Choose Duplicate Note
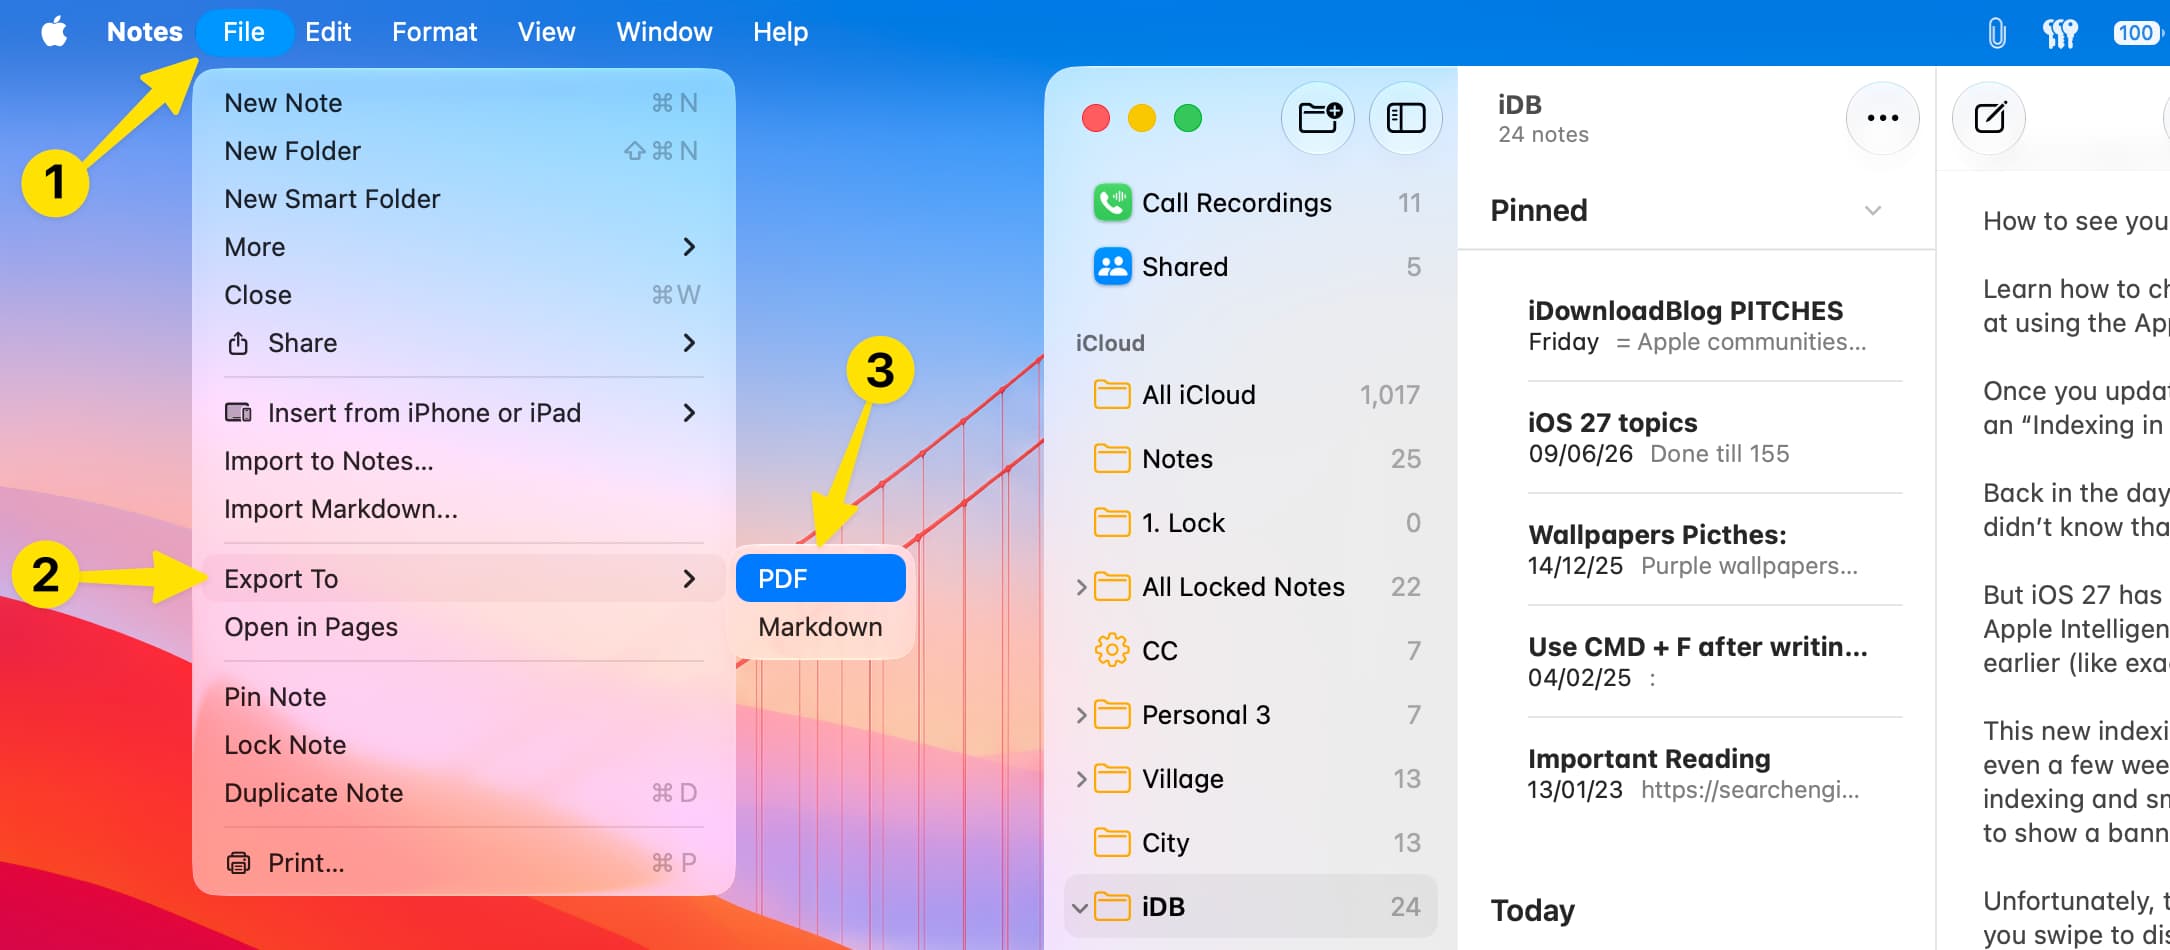The height and width of the screenshot is (950, 2170). click(x=463, y=793)
